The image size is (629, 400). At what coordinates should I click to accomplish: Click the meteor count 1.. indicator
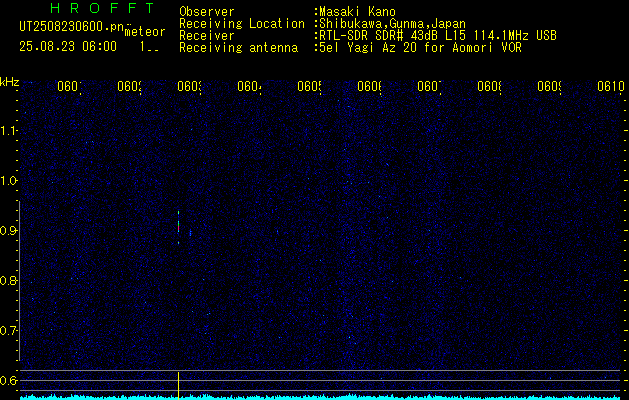click(149, 47)
